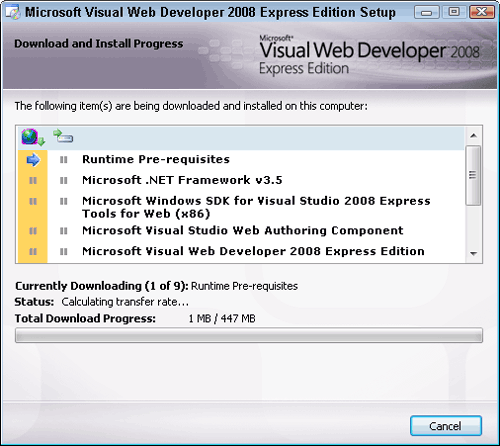
Task: Click download pause icon for .NET Framework v3.5
Action: (x=33, y=181)
